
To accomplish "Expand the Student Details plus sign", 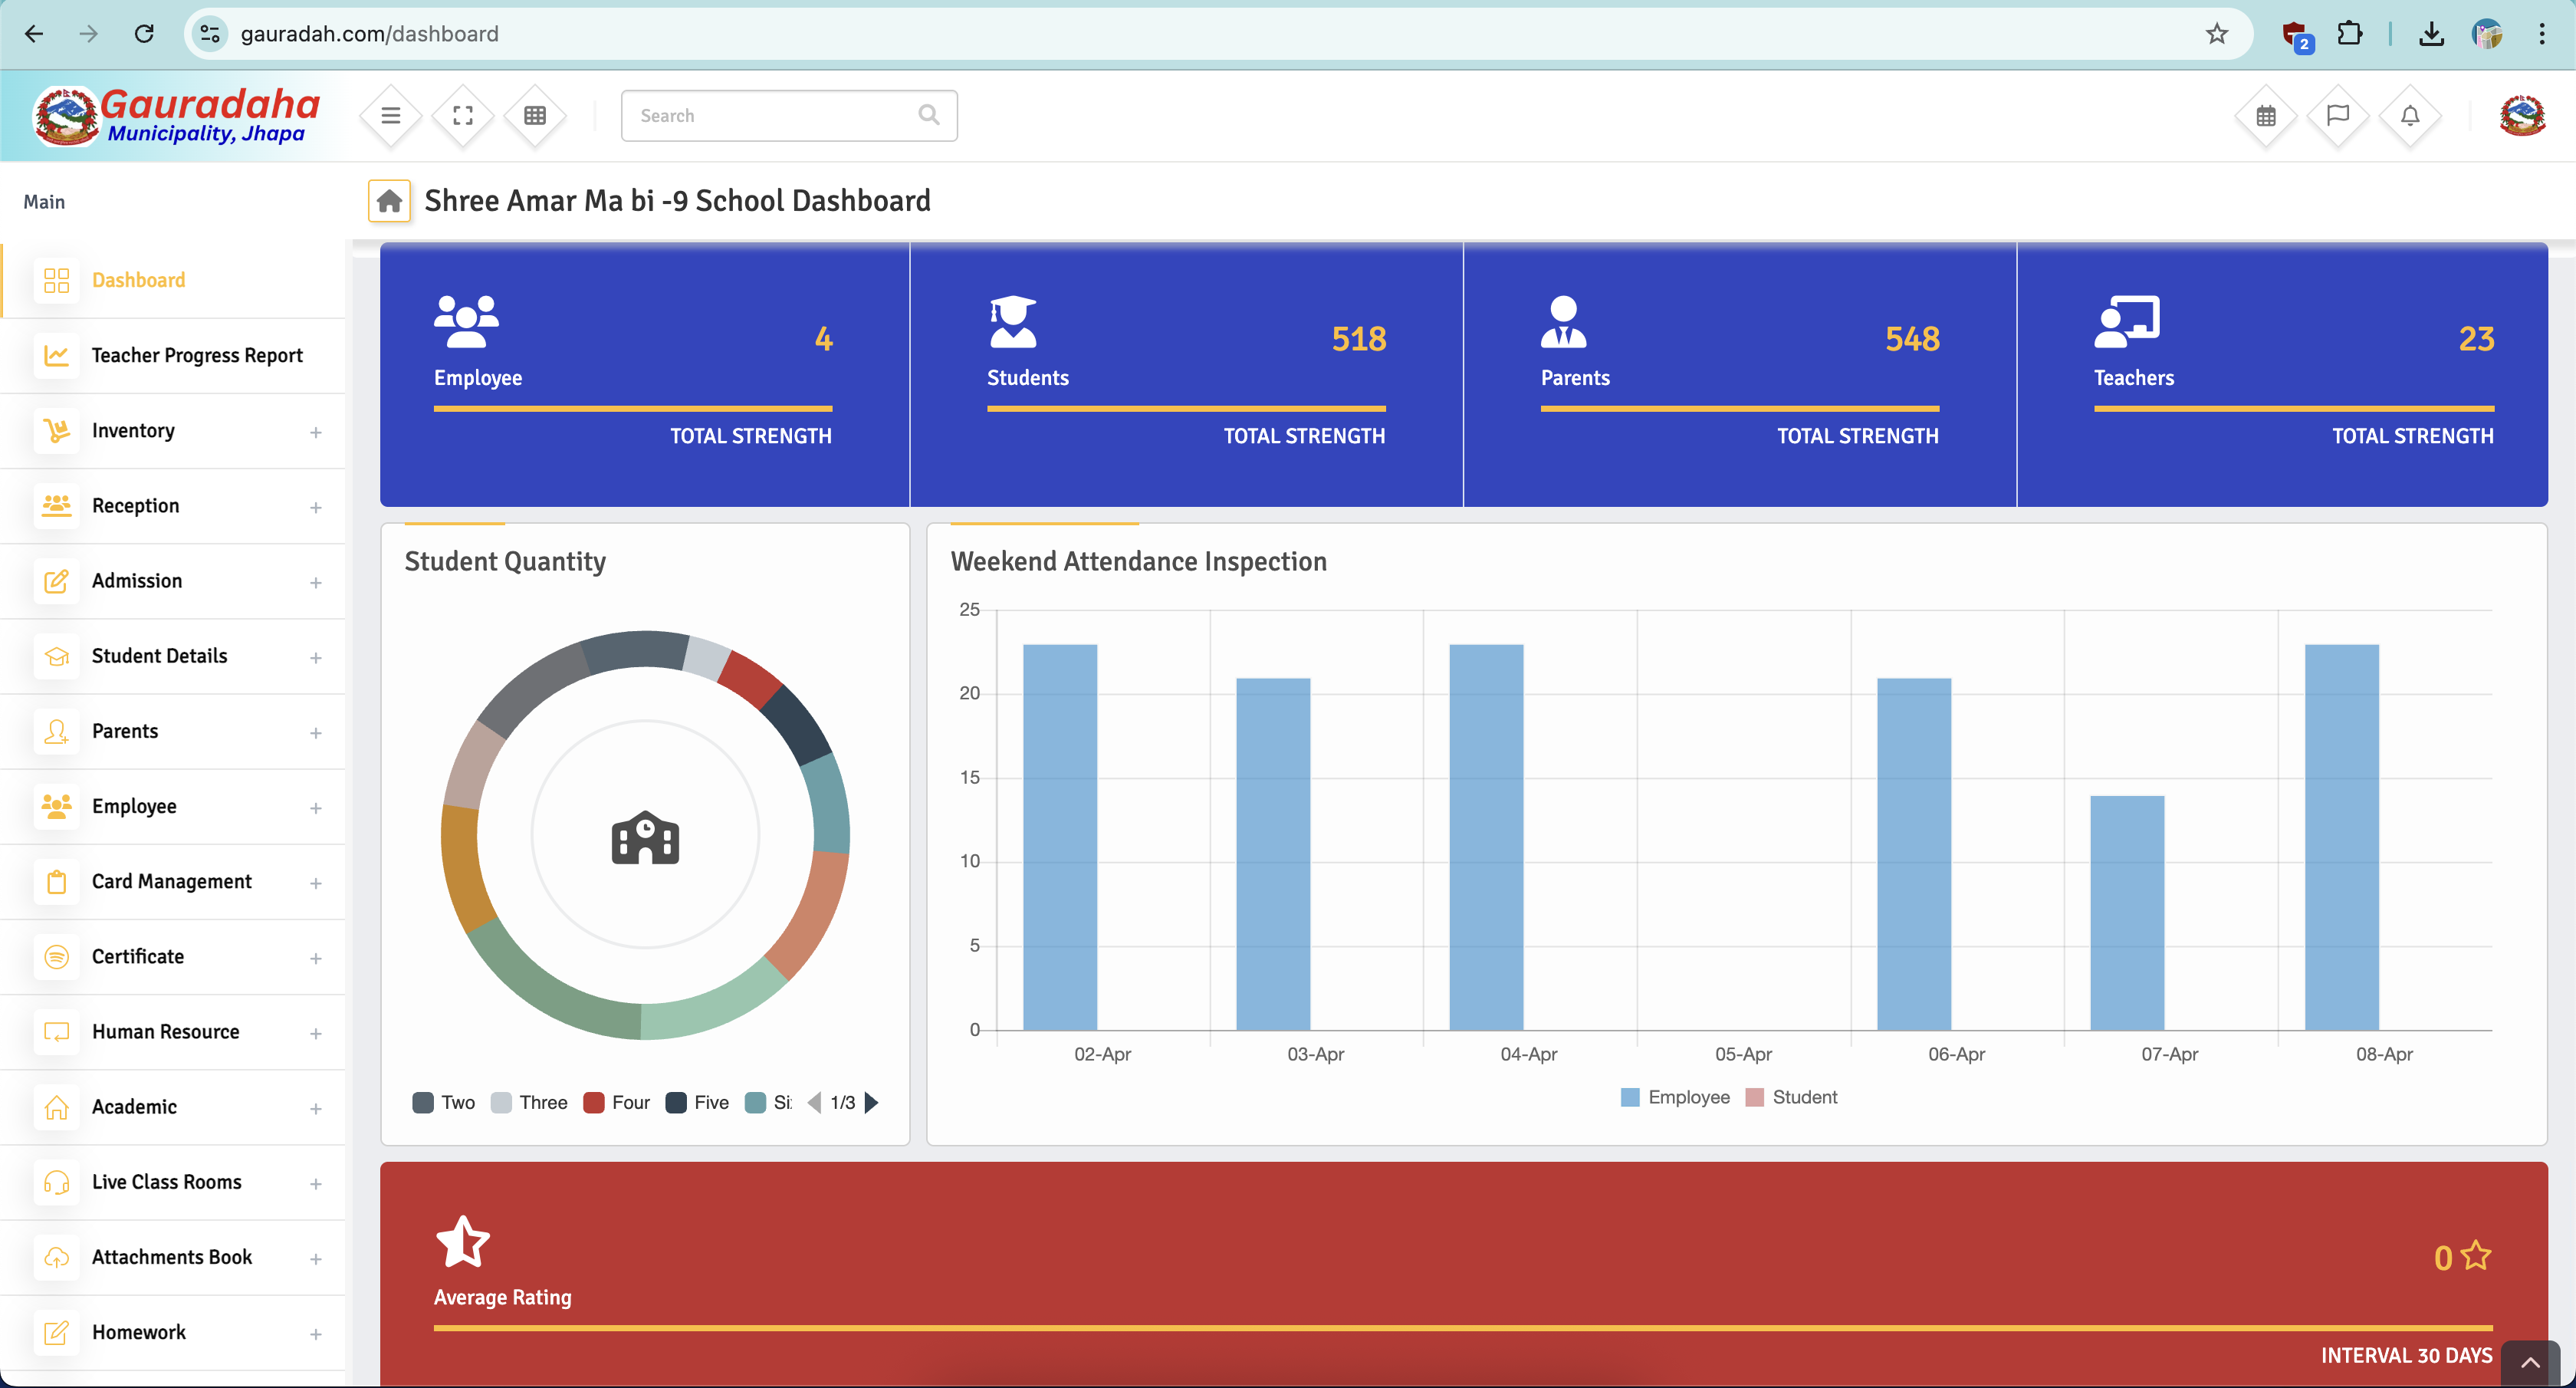I will pos(316,657).
